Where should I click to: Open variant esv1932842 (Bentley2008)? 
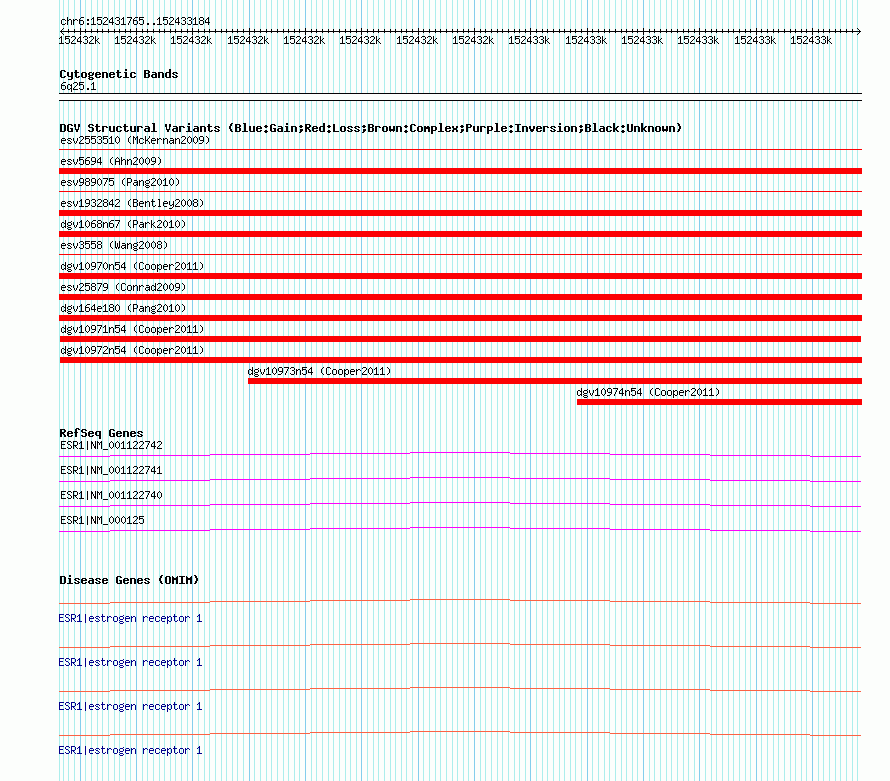(132, 203)
